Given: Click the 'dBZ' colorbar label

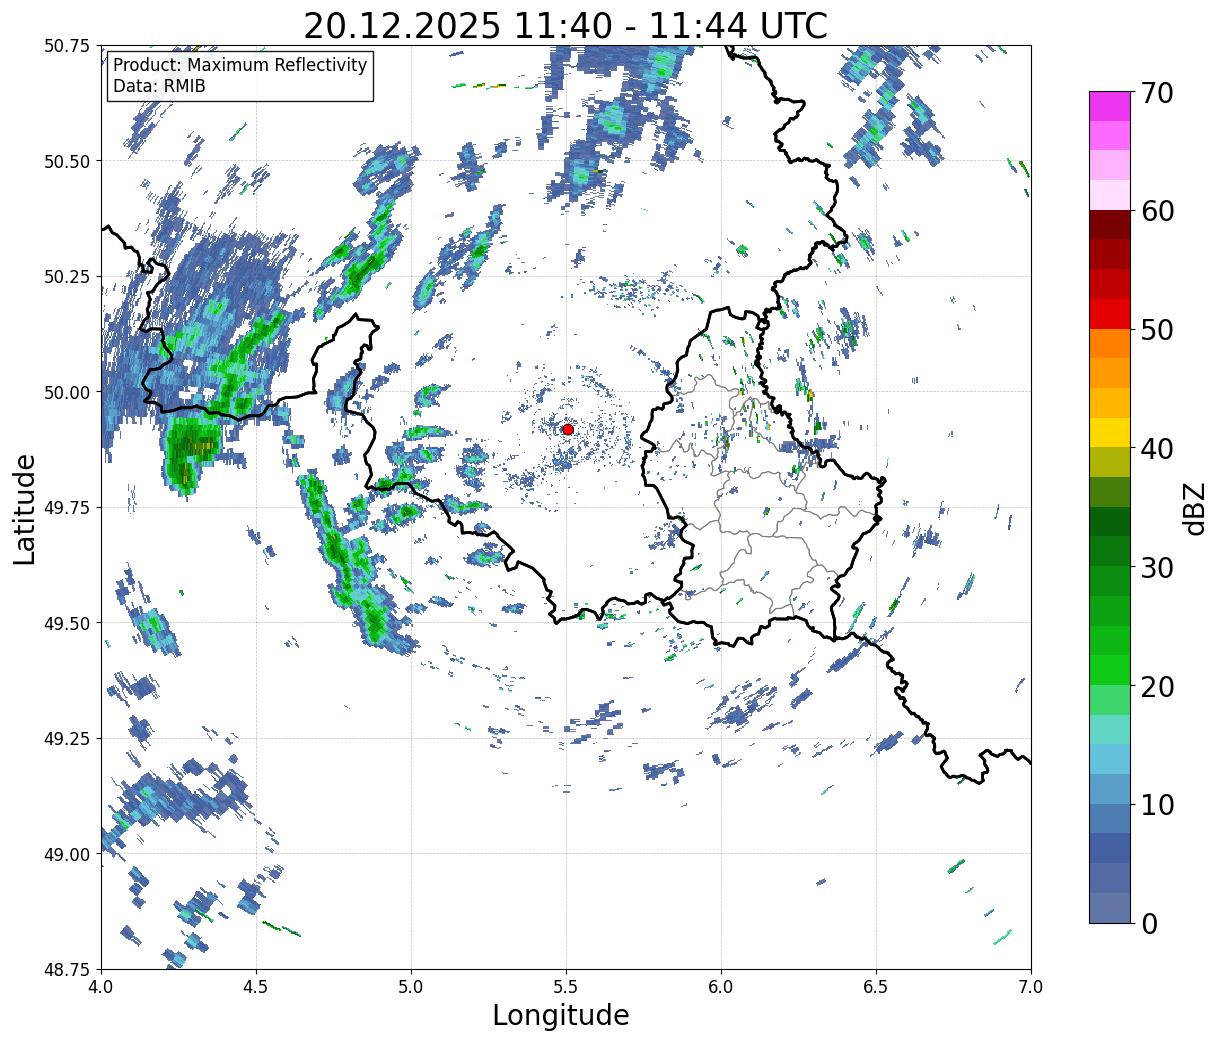Looking at the screenshot, I should (x=1194, y=508).
